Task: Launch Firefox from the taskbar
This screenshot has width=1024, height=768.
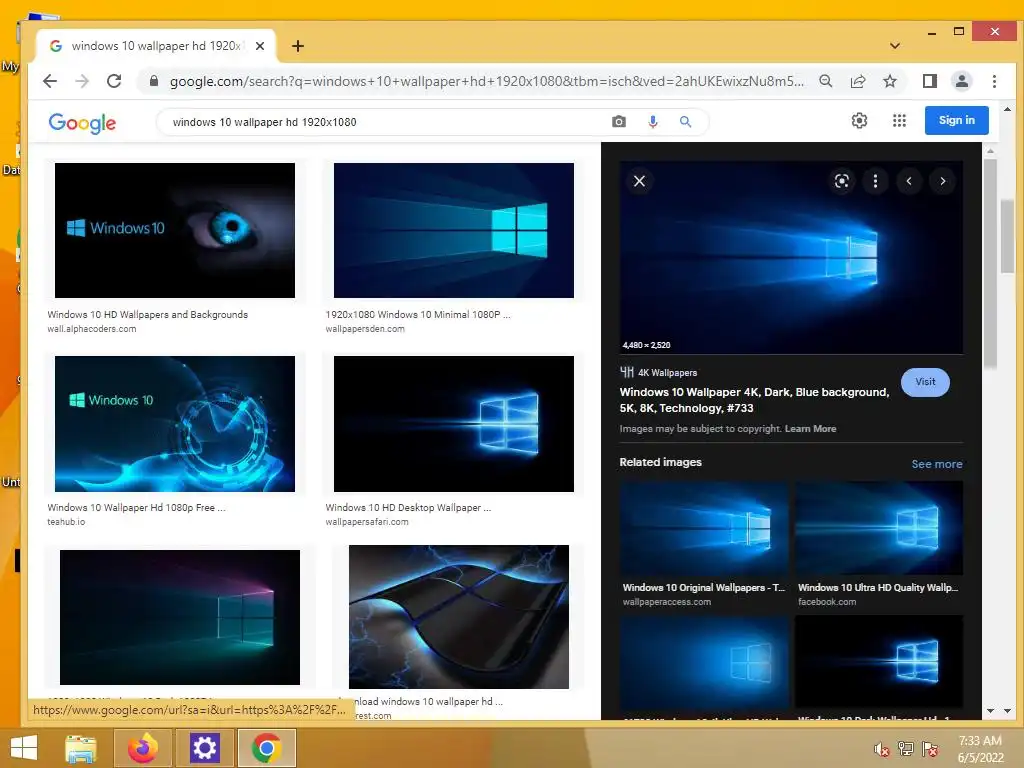Action: click(142, 748)
